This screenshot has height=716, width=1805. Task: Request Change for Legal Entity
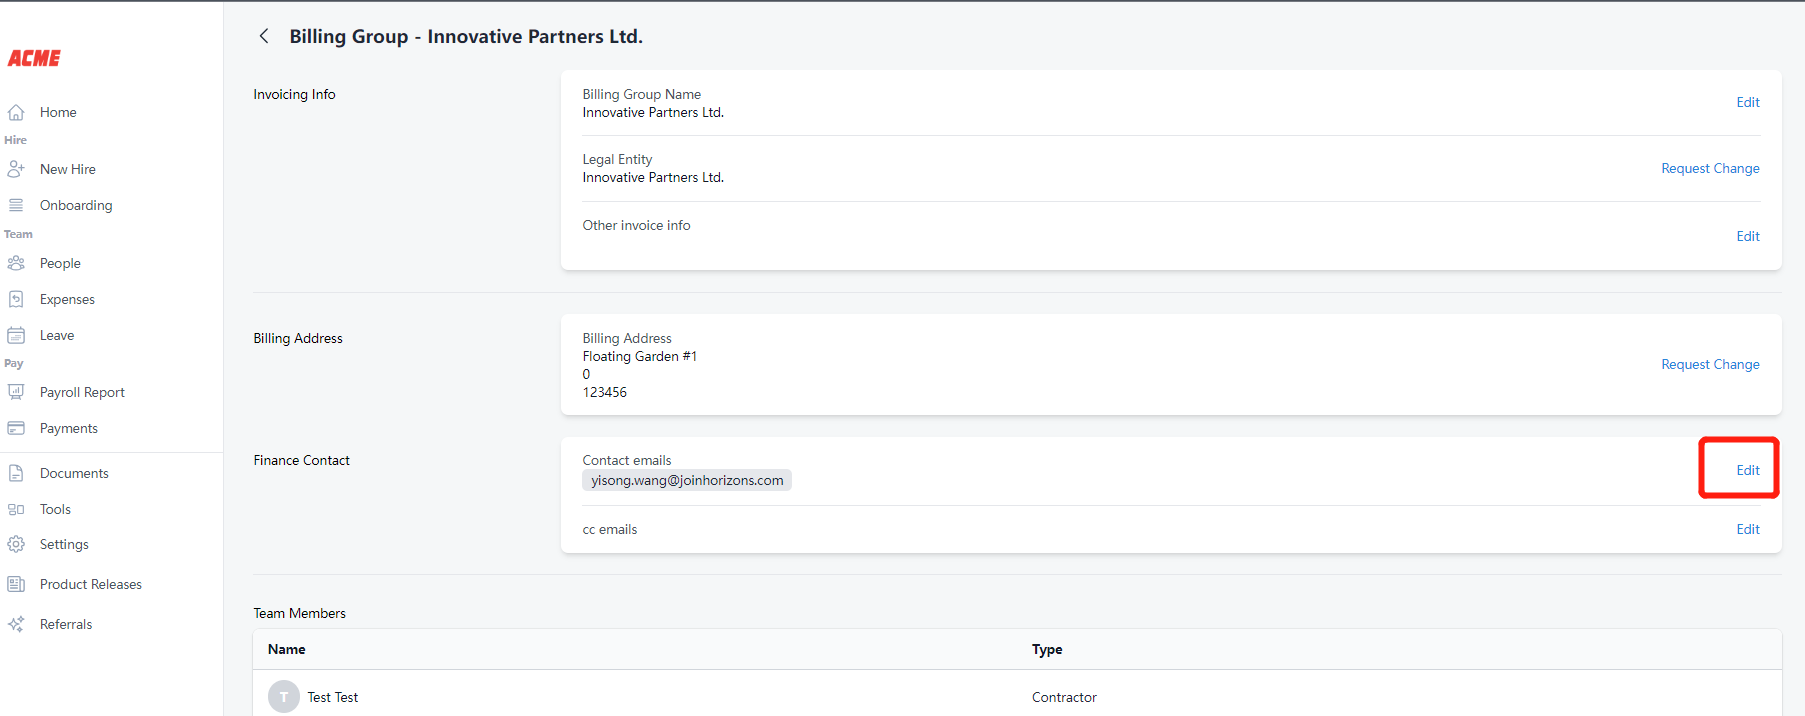1710,168
